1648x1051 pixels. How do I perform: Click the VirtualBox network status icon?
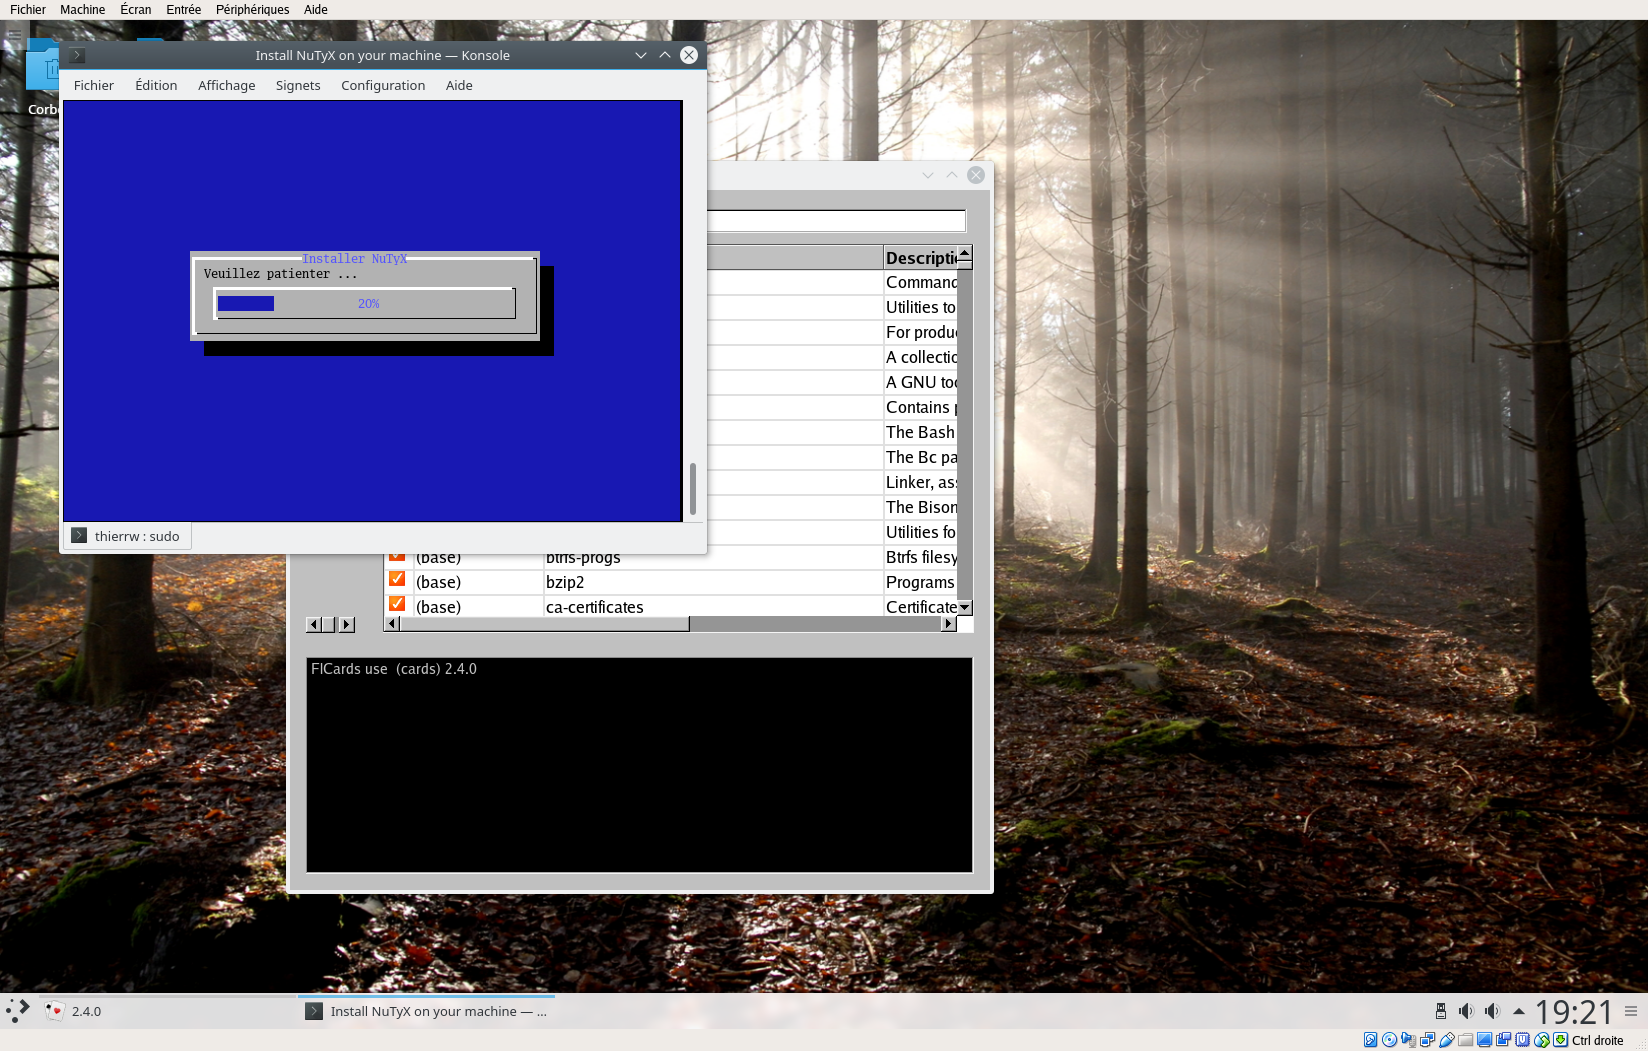(x=1427, y=1040)
